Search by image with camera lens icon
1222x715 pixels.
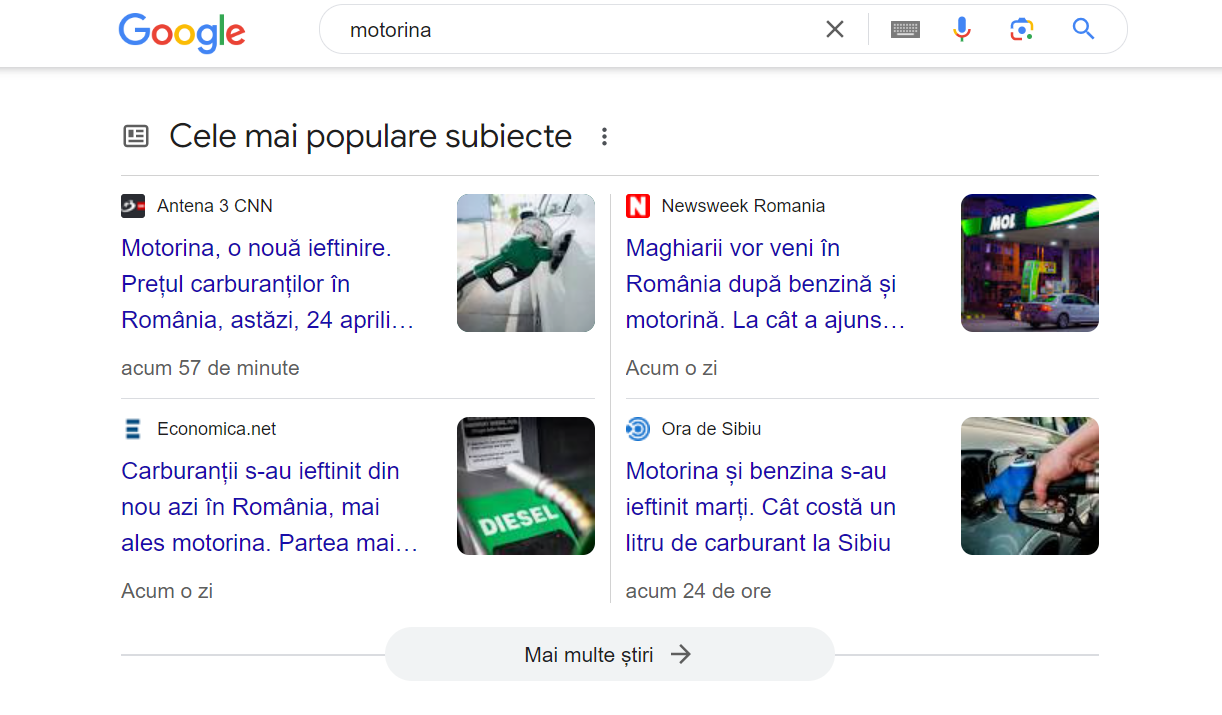point(1021,30)
